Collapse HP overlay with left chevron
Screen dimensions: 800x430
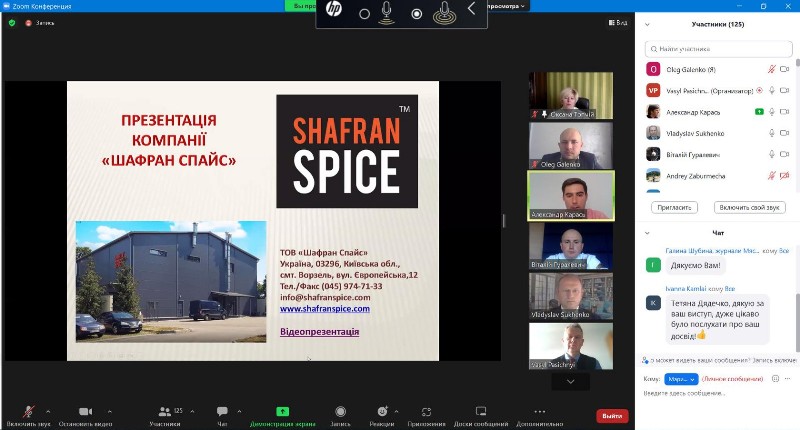(472, 8)
